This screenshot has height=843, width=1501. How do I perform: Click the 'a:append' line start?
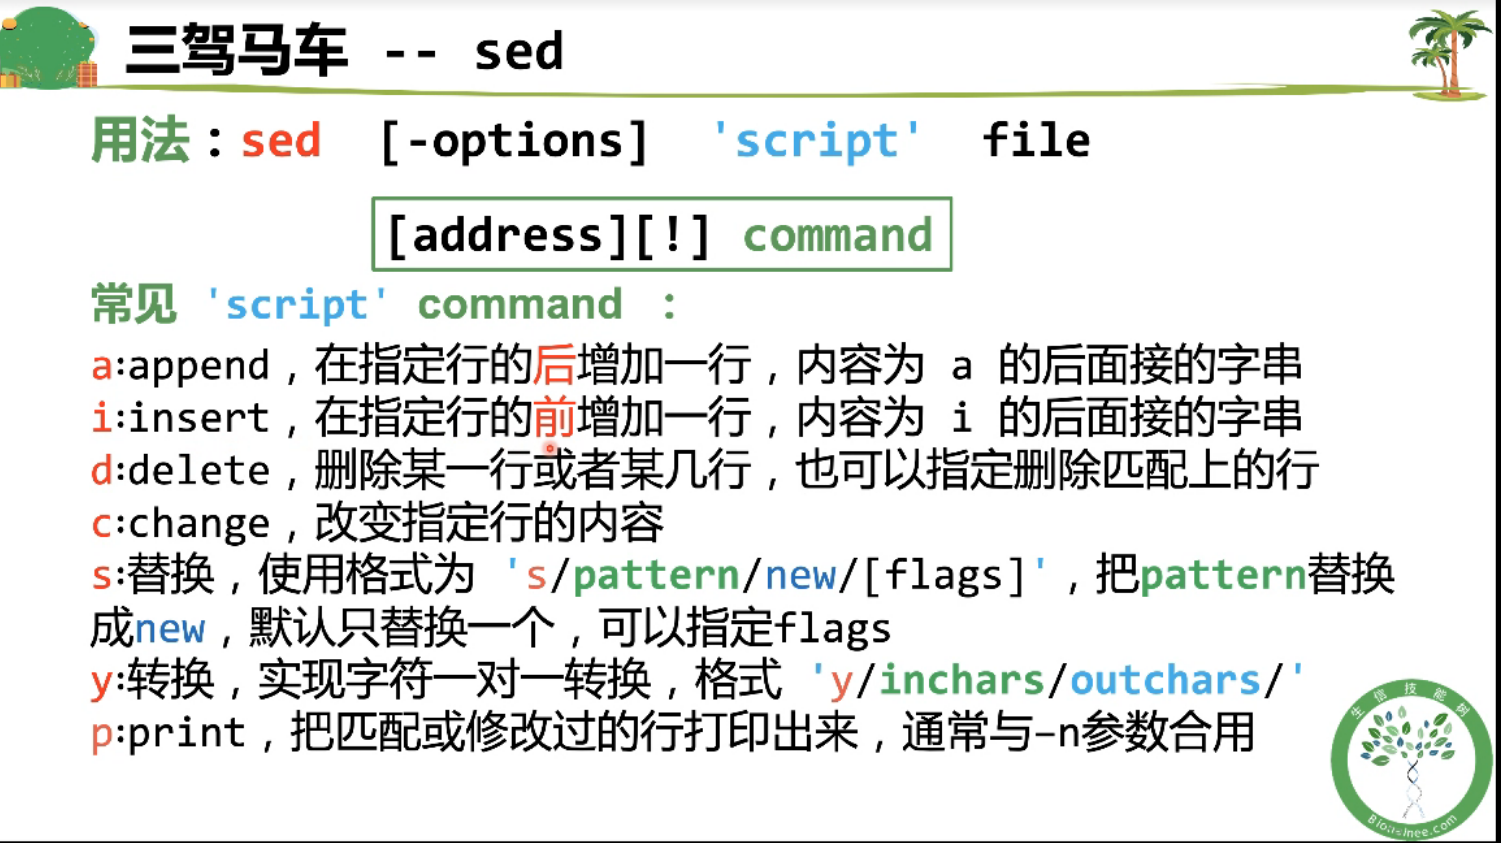pos(180,366)
